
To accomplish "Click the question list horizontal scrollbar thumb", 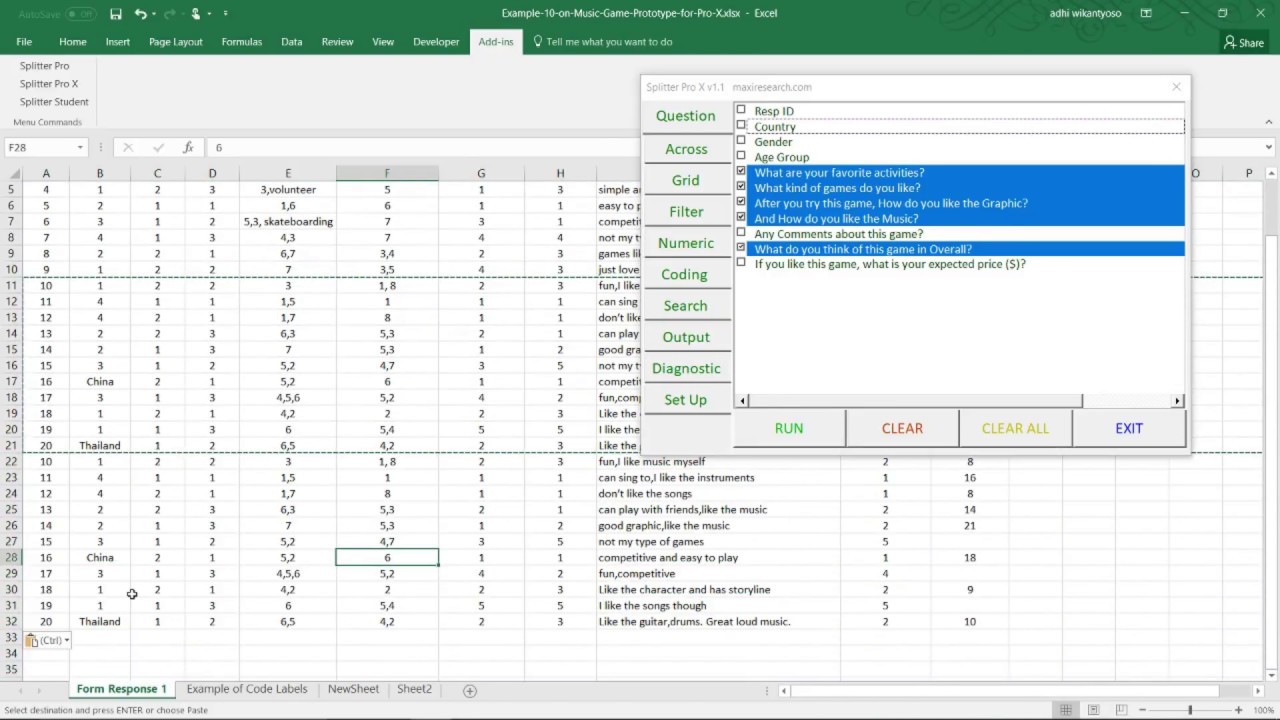I will [915, 401].
